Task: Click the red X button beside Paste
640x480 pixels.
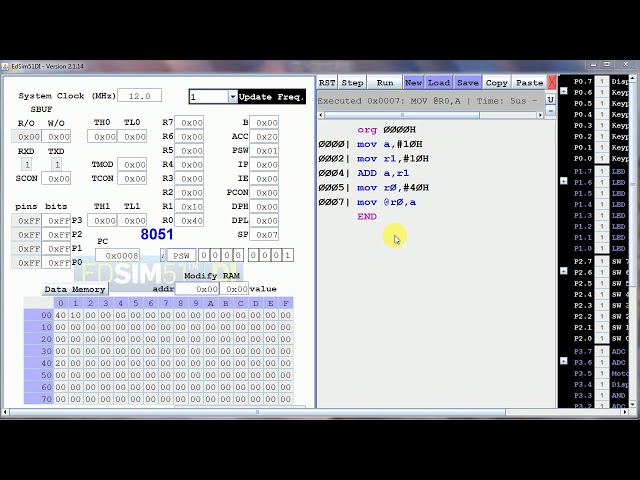Action: click(x=552, y=82)
